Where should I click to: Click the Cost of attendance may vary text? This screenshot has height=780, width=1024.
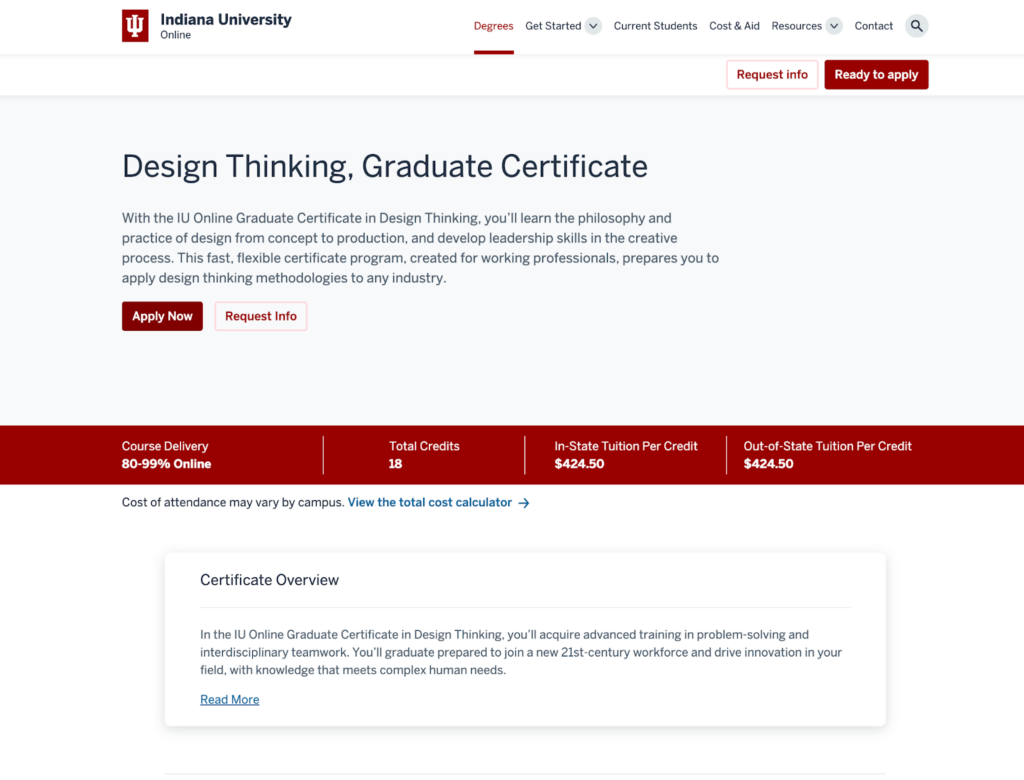pyautogui.click(x=232, y=502)
